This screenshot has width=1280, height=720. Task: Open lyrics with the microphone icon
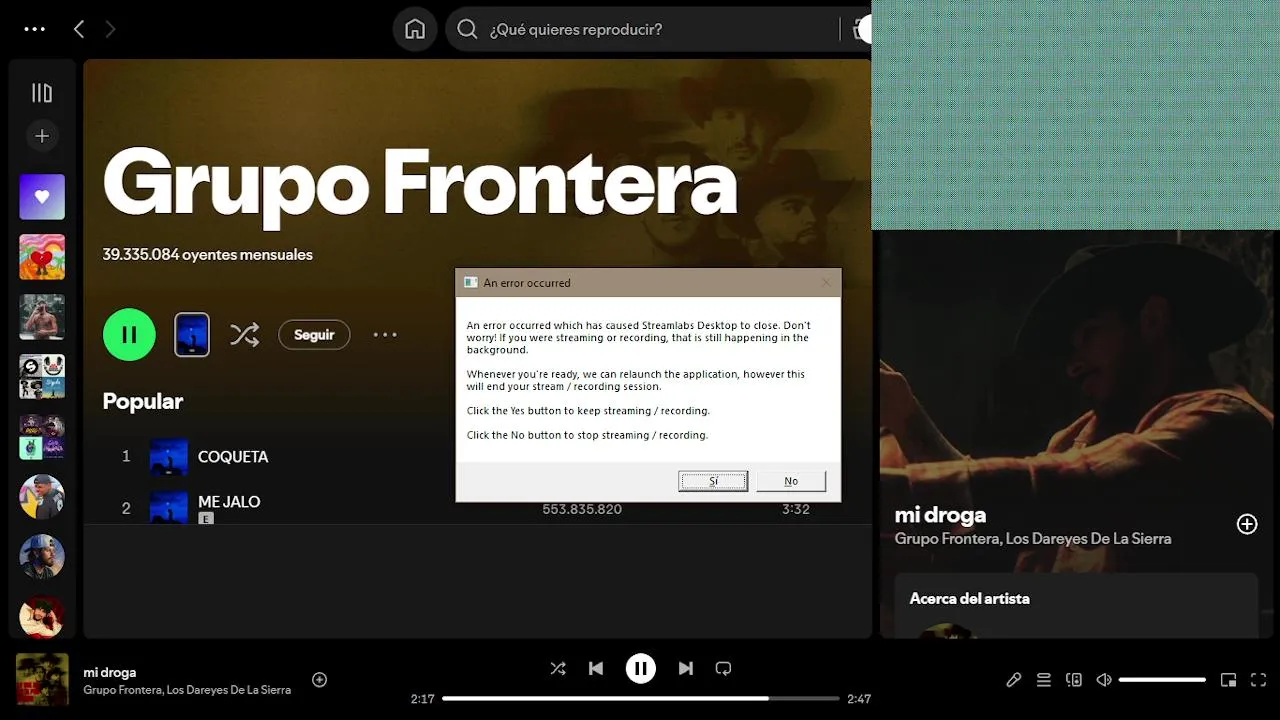[1014, 680]
